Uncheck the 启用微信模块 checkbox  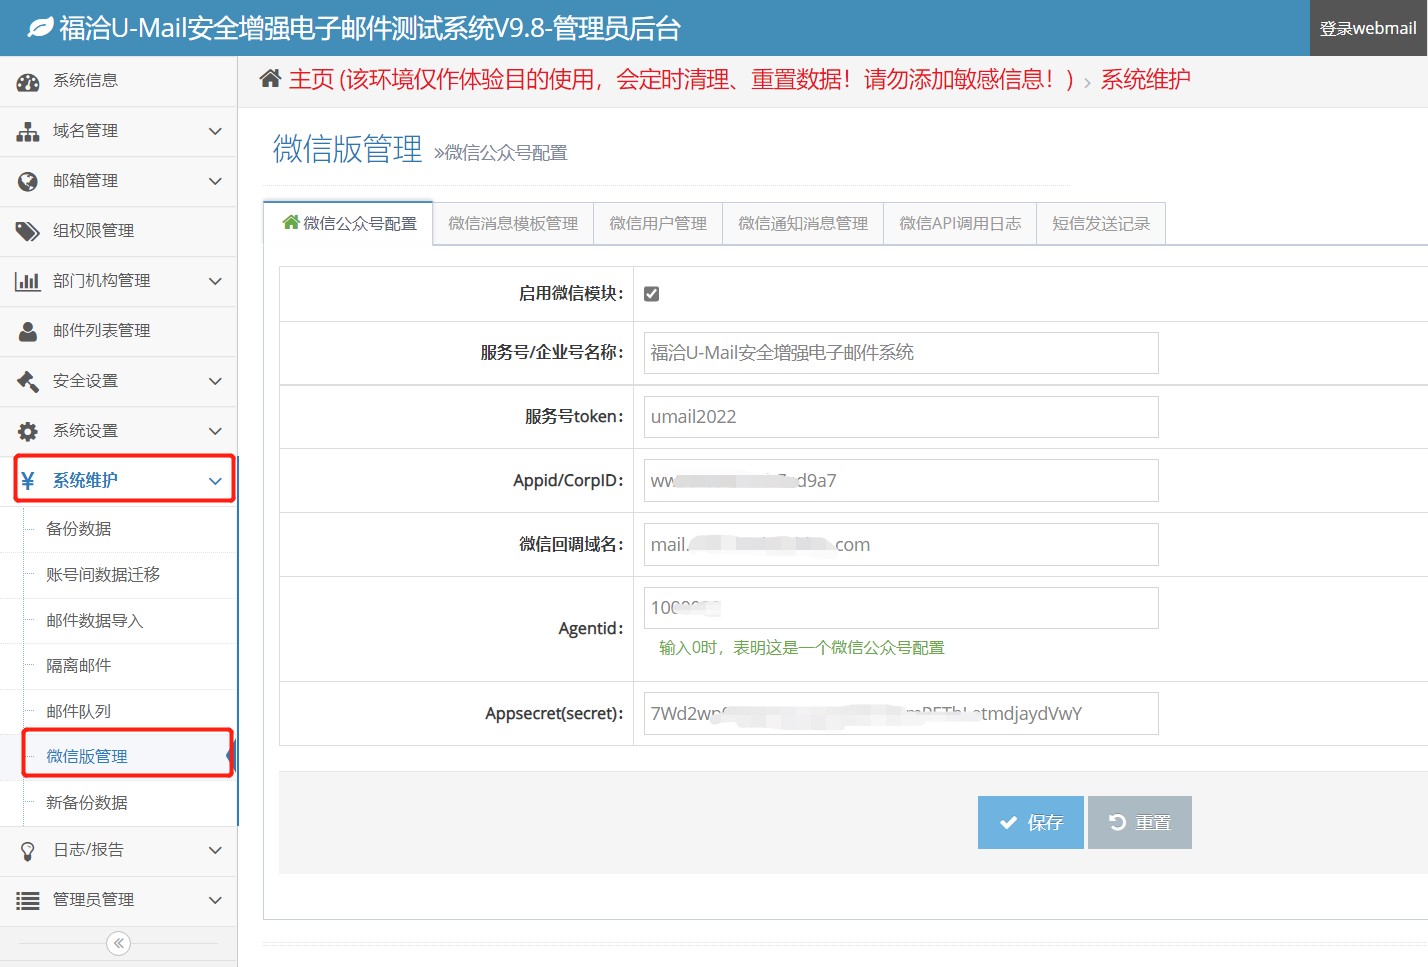[x=651, y=294]
